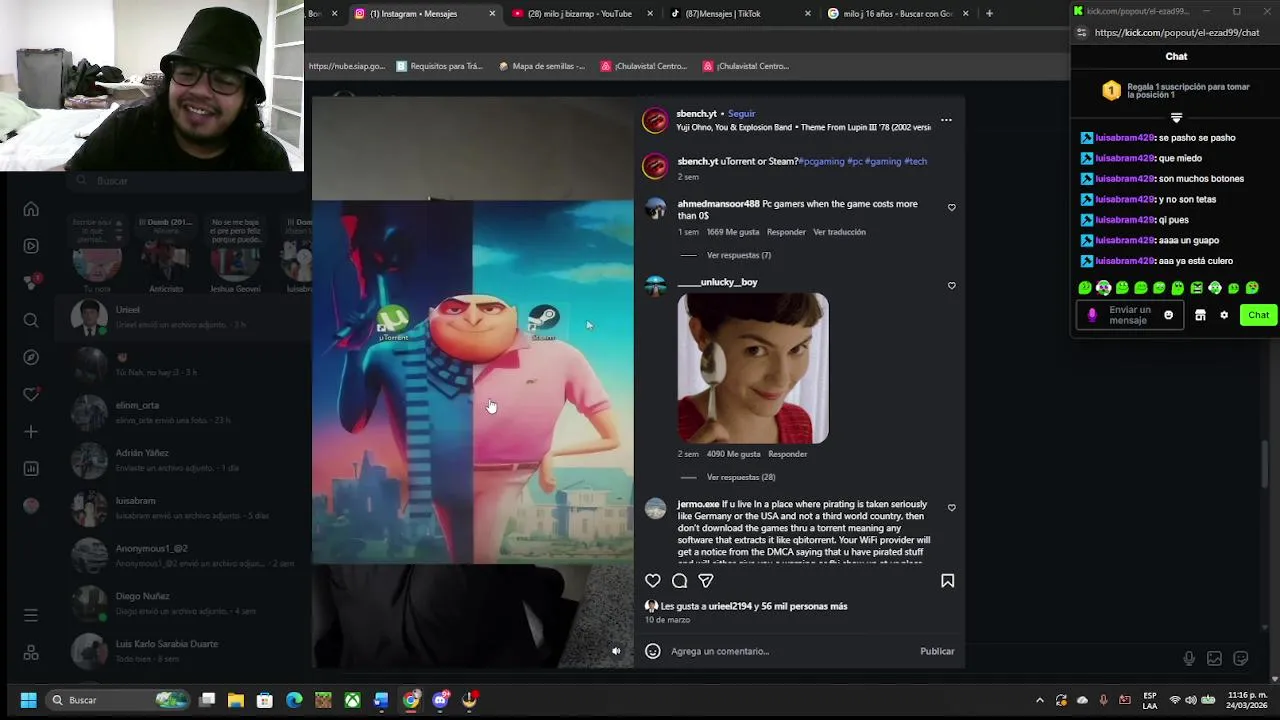Open the Search icon in the Instagram sidebar
The height and width of the screenshot is (720, 1280).
pos(31,320)
